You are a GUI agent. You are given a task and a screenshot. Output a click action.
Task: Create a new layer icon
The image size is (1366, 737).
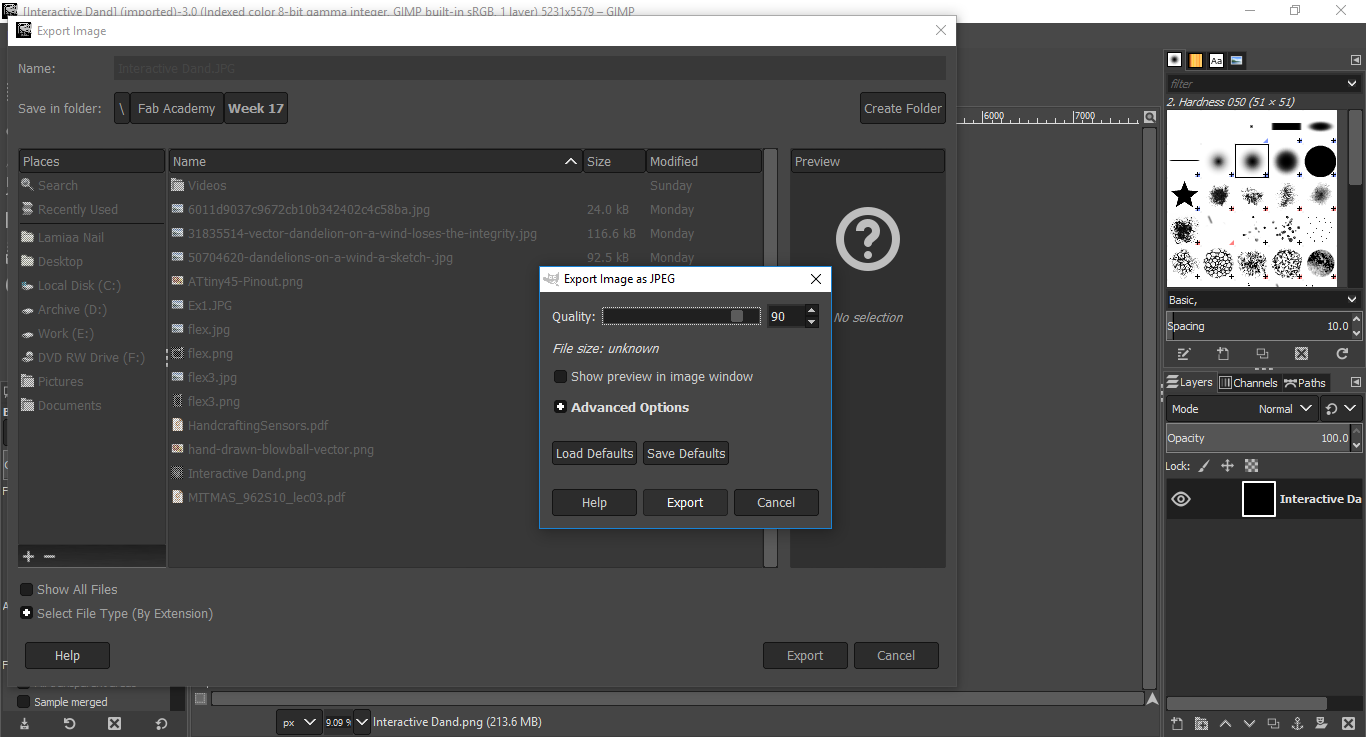(x=1177, y=724)
